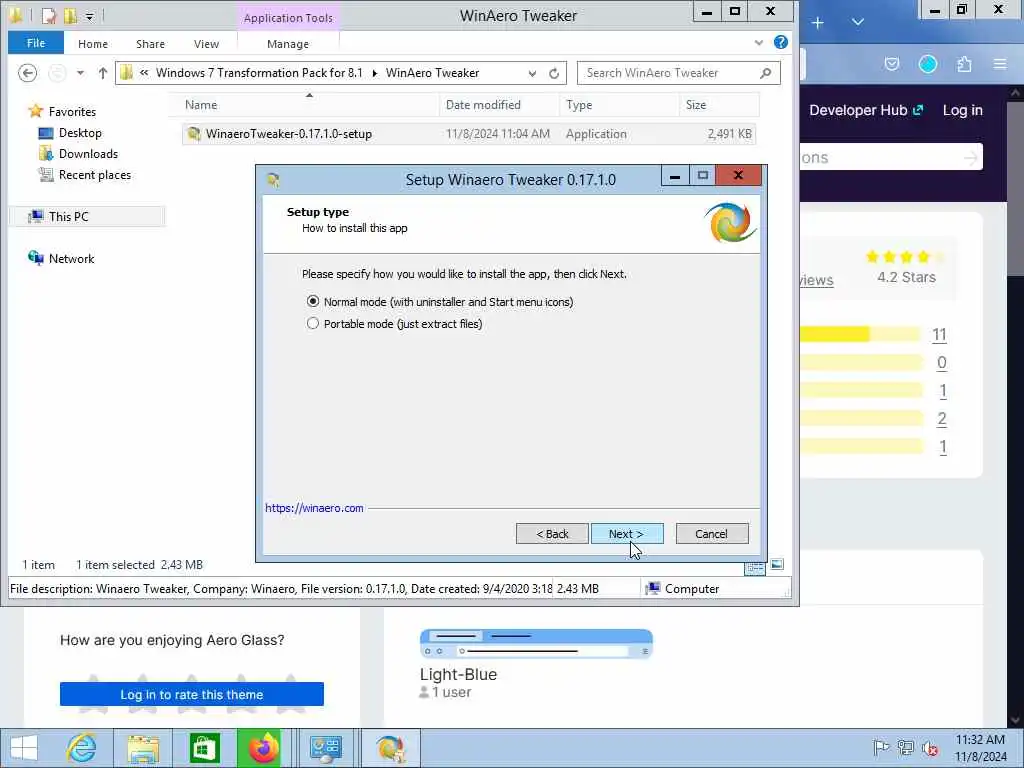Open File Explorer taskbar icon
The width and height of the screenshot is (1024, 768).
[143, 748]
